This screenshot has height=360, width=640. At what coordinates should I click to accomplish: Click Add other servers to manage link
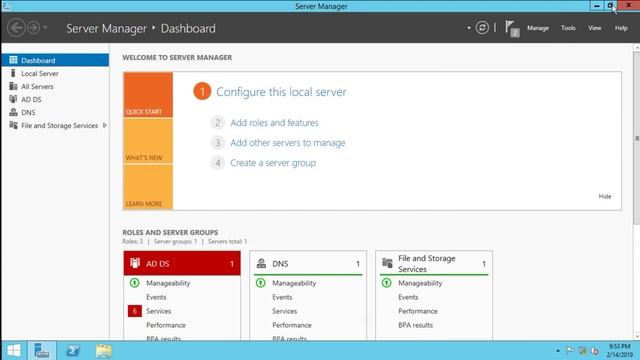(288, 143)
